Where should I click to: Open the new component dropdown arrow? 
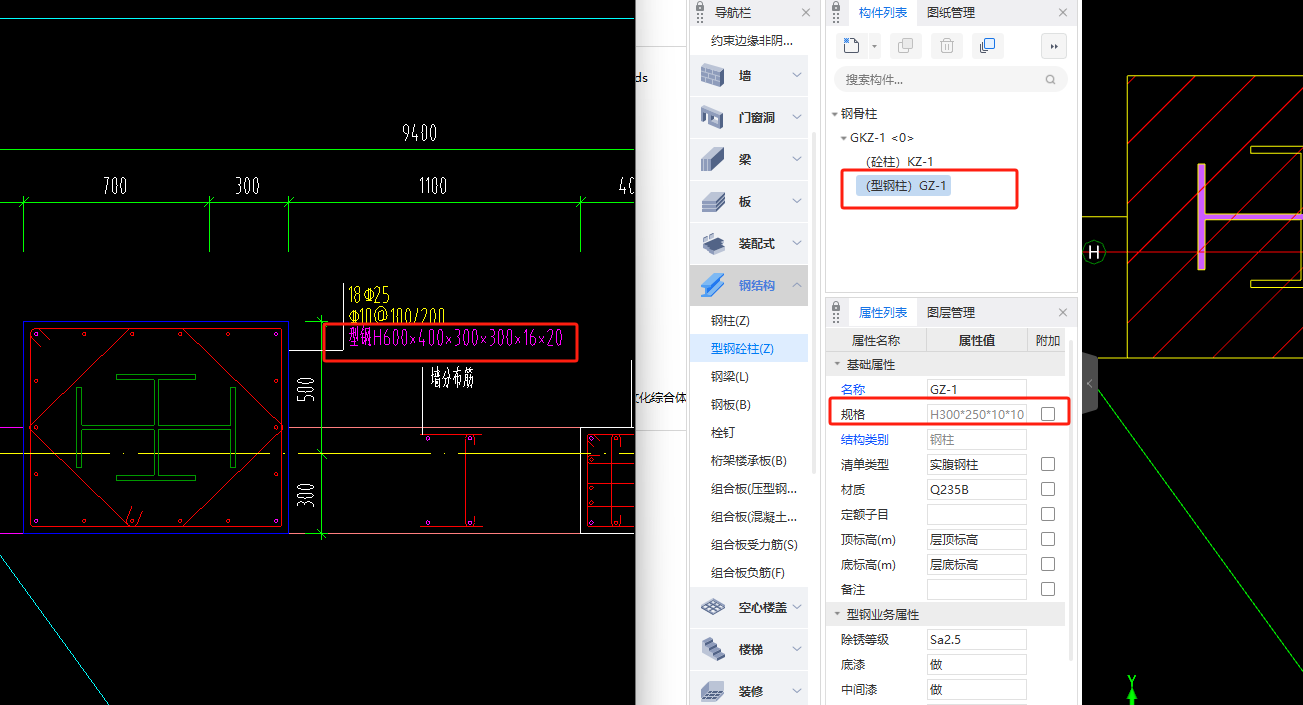[875, 46]
